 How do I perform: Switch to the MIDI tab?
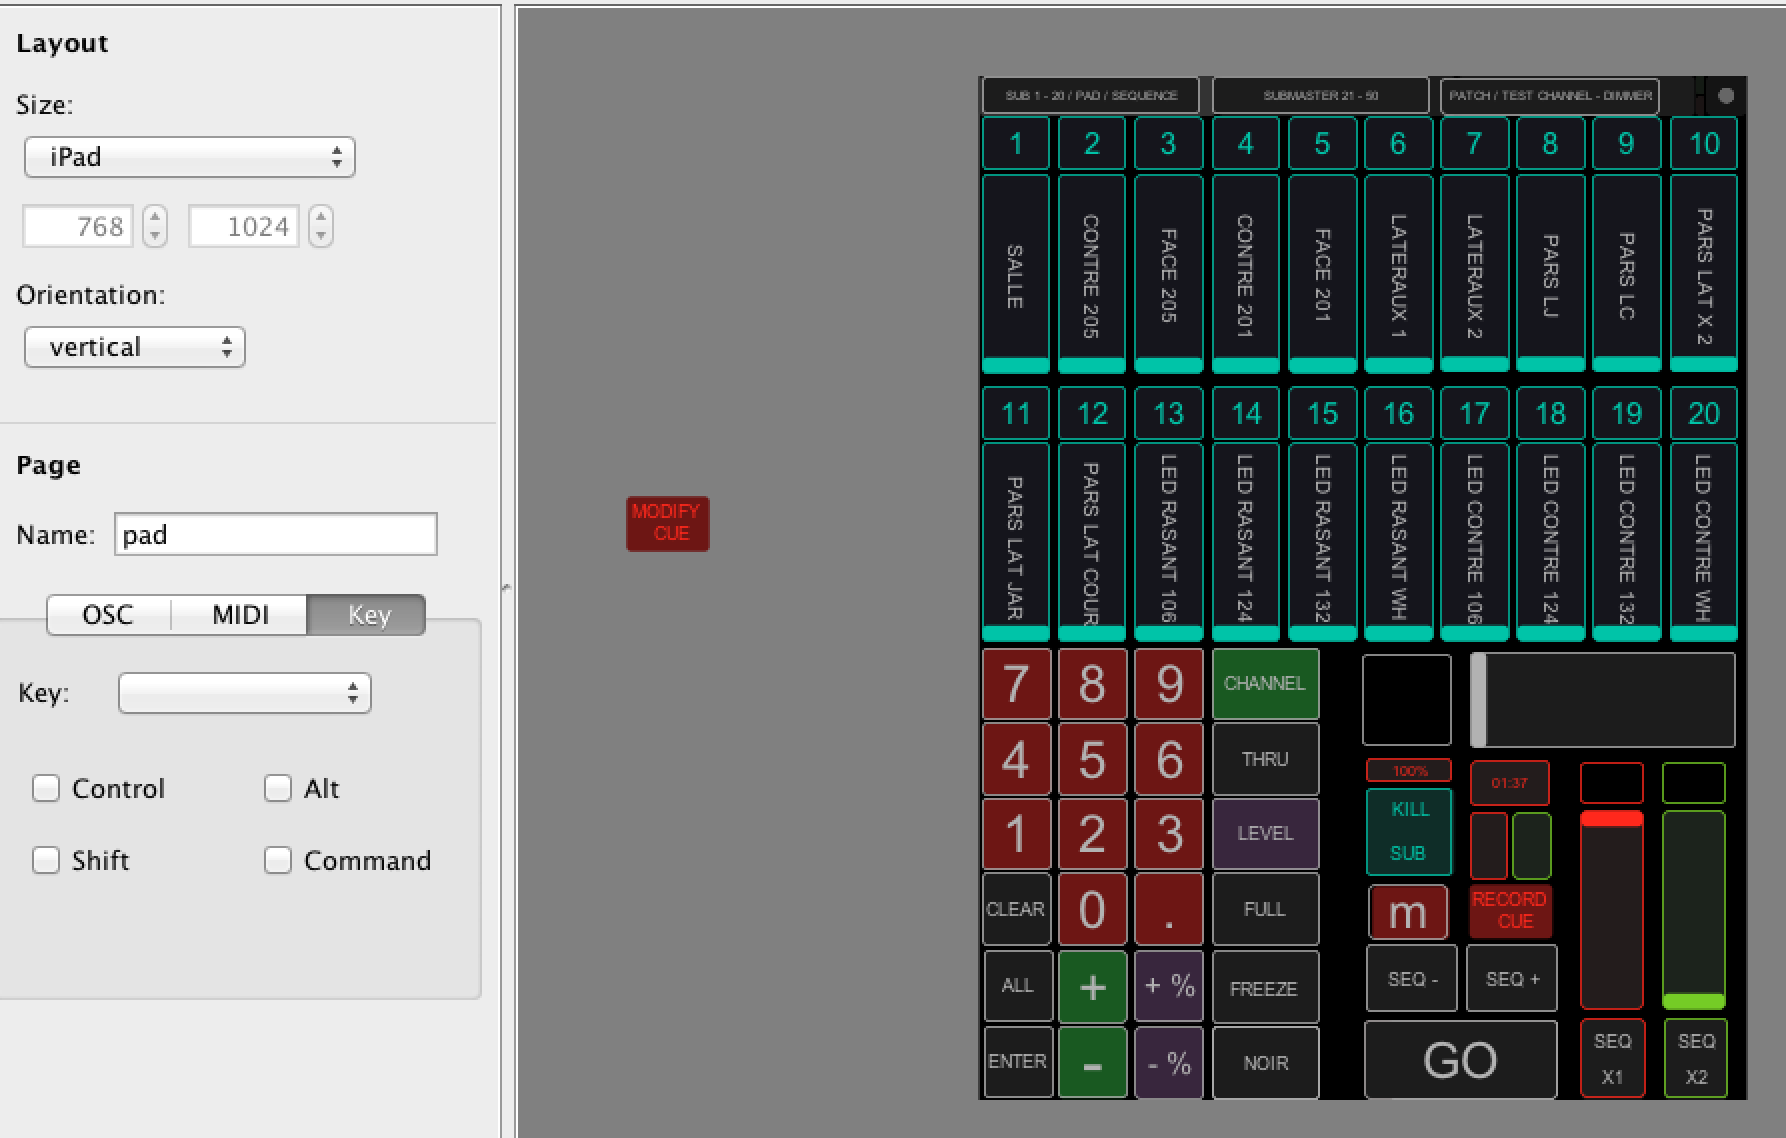point(240,615)
